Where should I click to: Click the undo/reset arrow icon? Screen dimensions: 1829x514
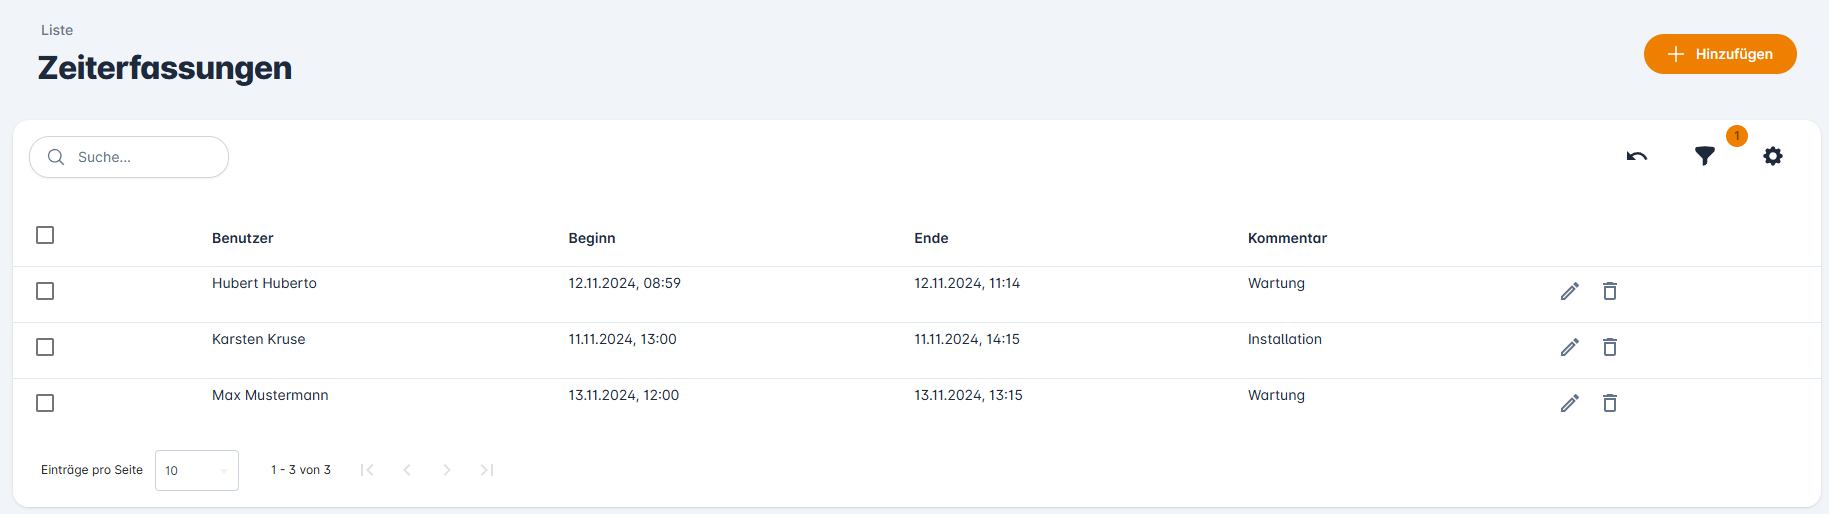1636,156
